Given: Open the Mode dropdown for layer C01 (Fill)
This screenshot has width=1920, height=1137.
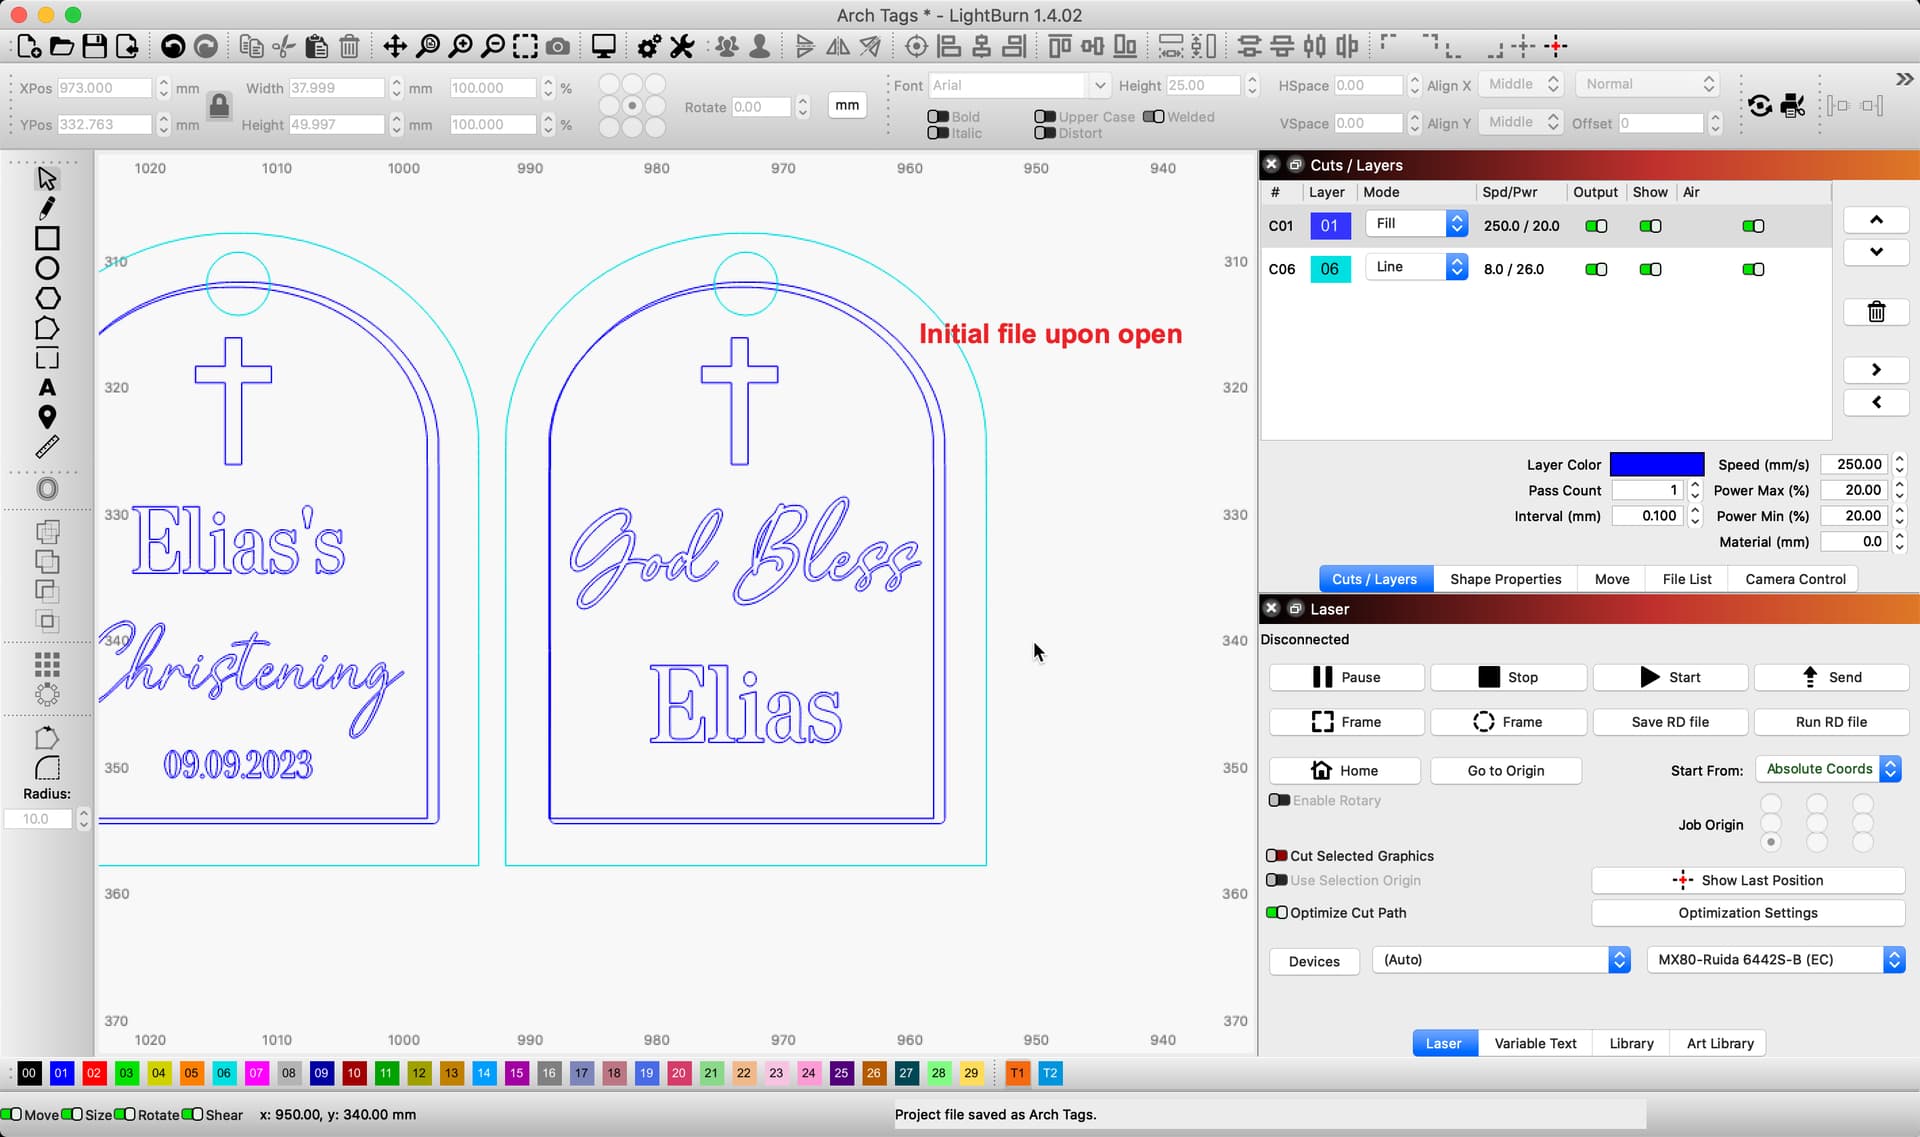Looking at the screenshot, I should 1417,224.
